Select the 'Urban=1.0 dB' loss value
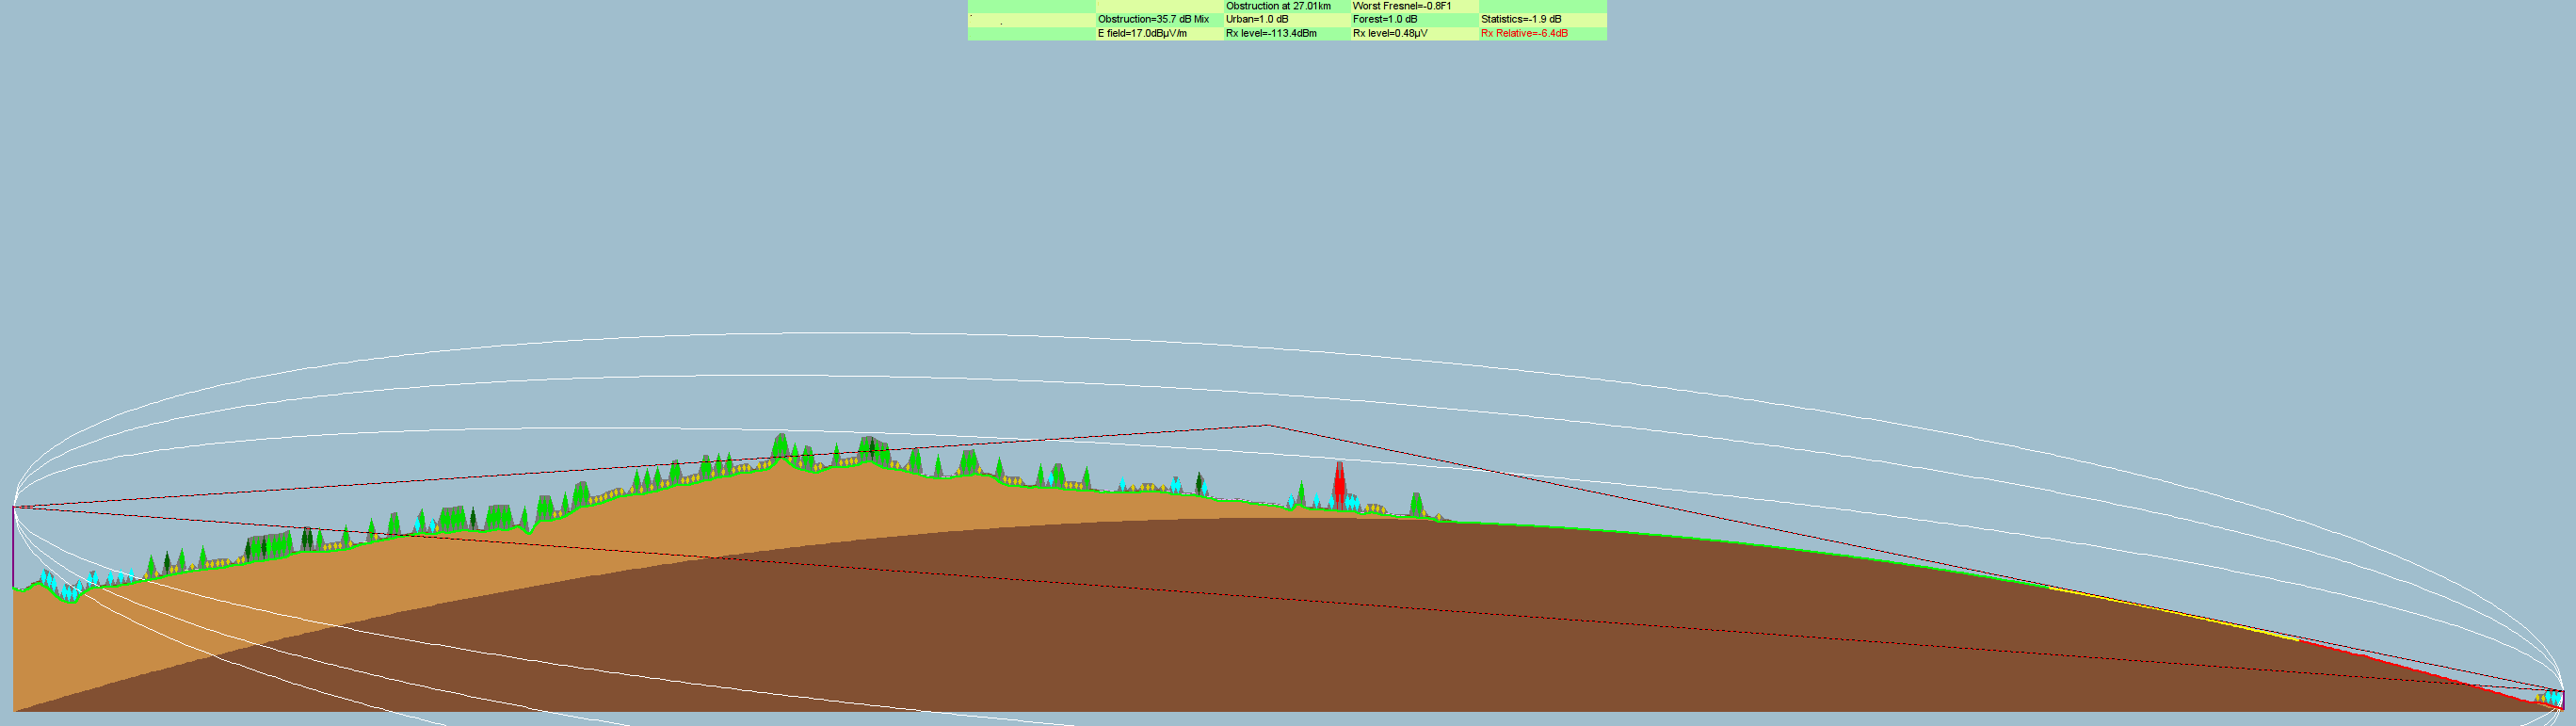Viewport: 2576px width, 726px height. coord(1257,19)
